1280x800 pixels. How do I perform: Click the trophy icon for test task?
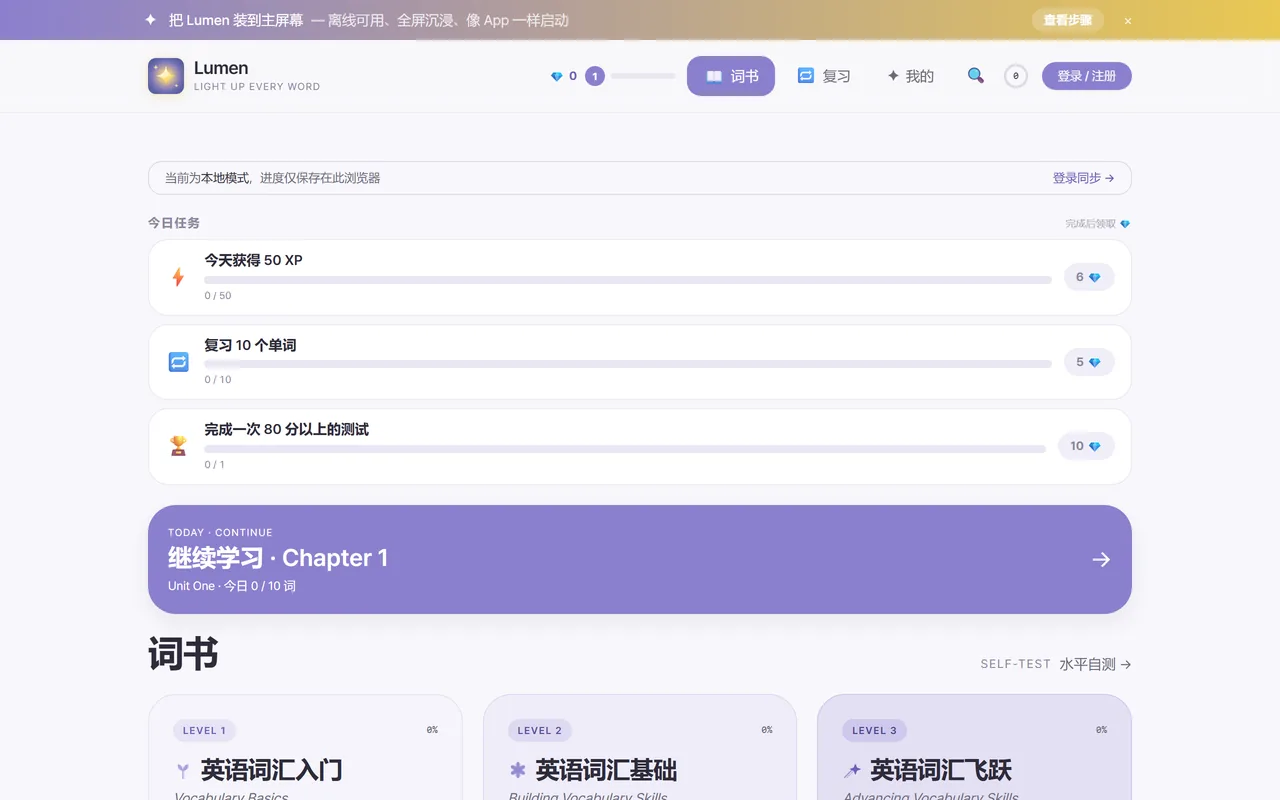[x=178, y=446]
